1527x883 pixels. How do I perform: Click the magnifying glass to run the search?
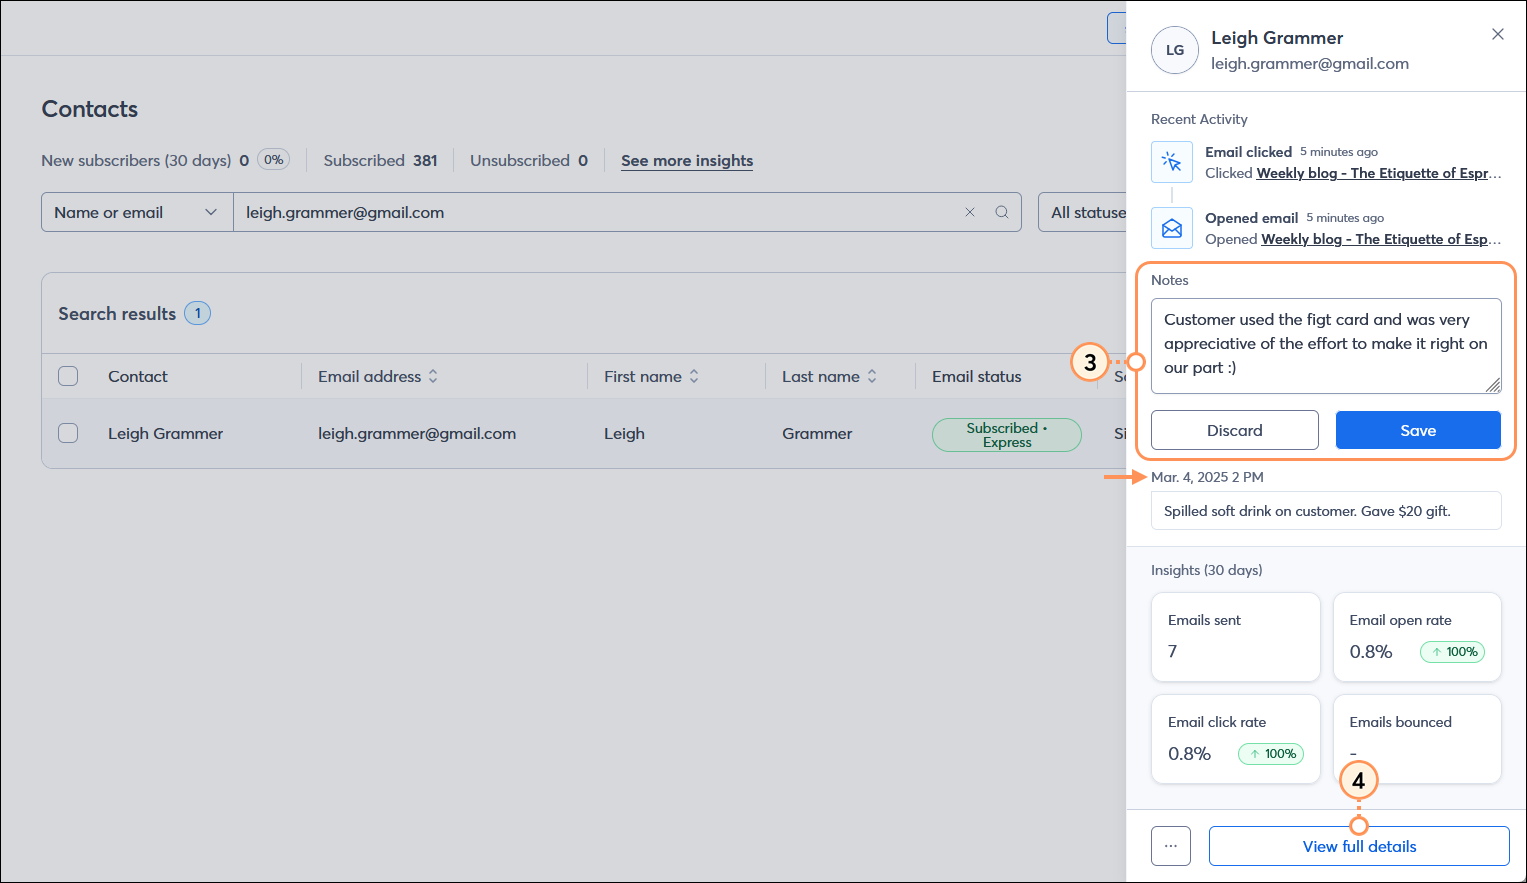pyautogui.click(x=1001, y=212)
